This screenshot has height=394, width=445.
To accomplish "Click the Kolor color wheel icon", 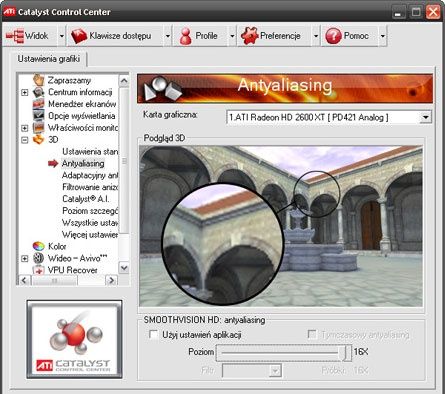I will (x=39, y=246).
